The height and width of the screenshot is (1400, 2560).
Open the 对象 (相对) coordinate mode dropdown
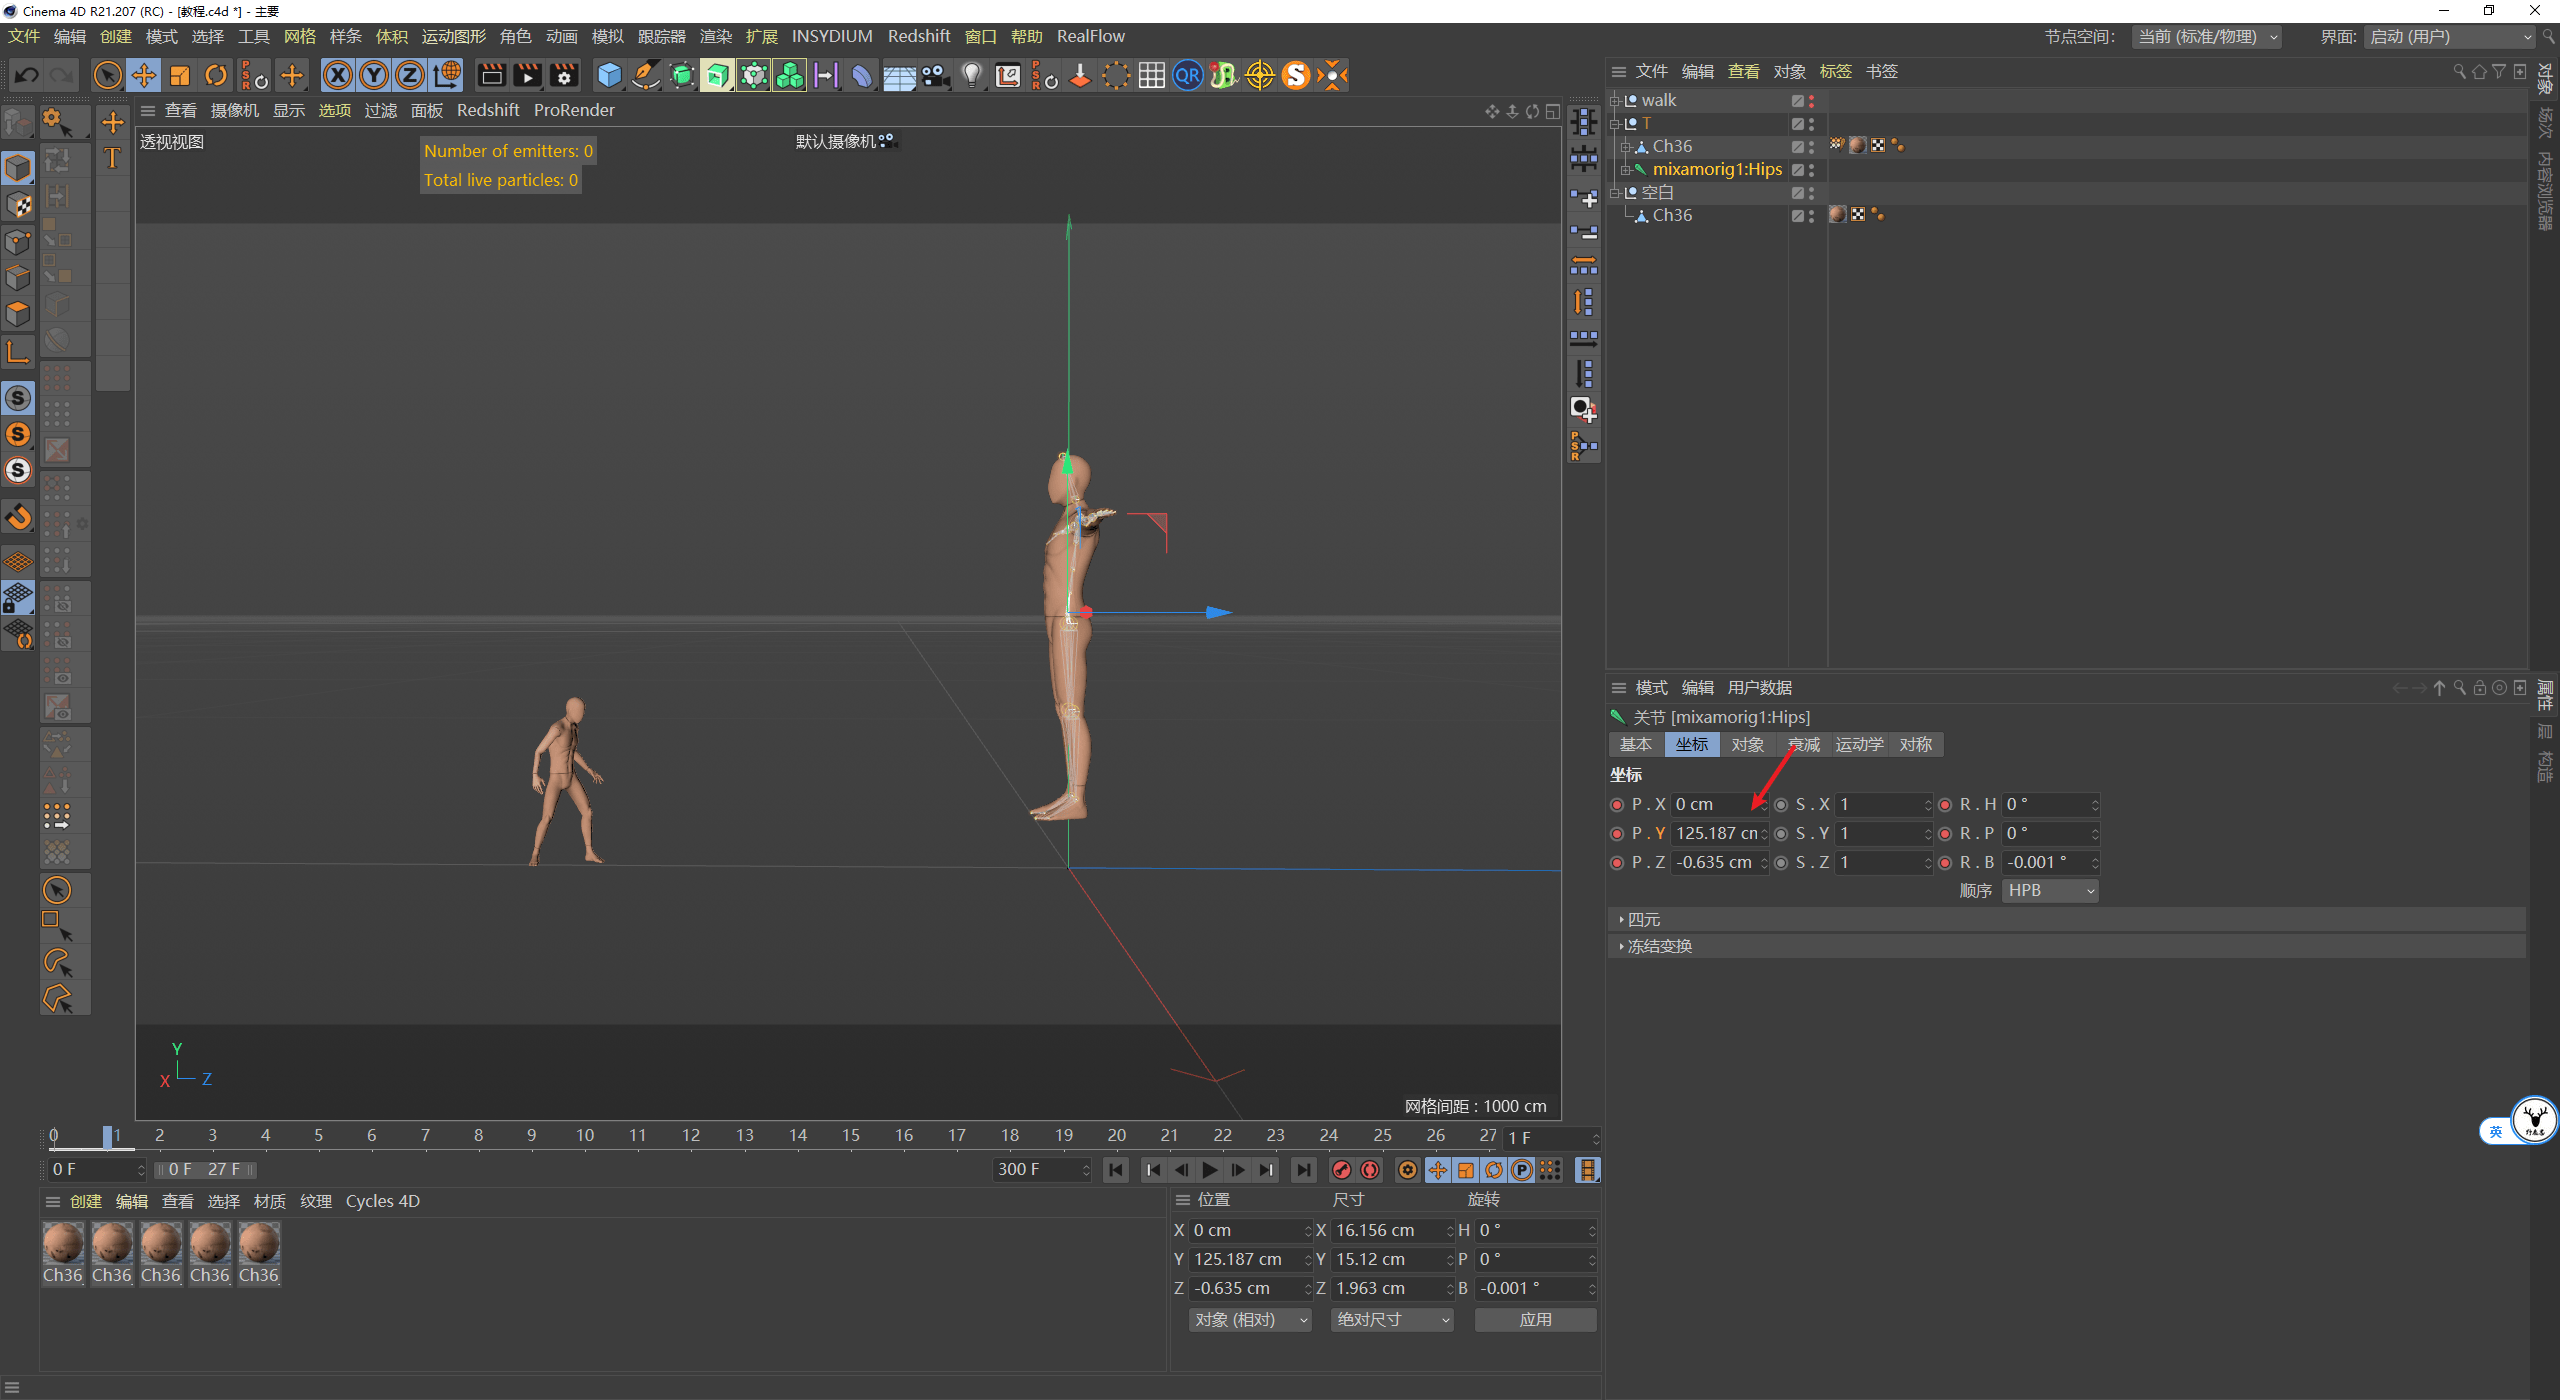pyautogui.click(x=1250, y=1320)
